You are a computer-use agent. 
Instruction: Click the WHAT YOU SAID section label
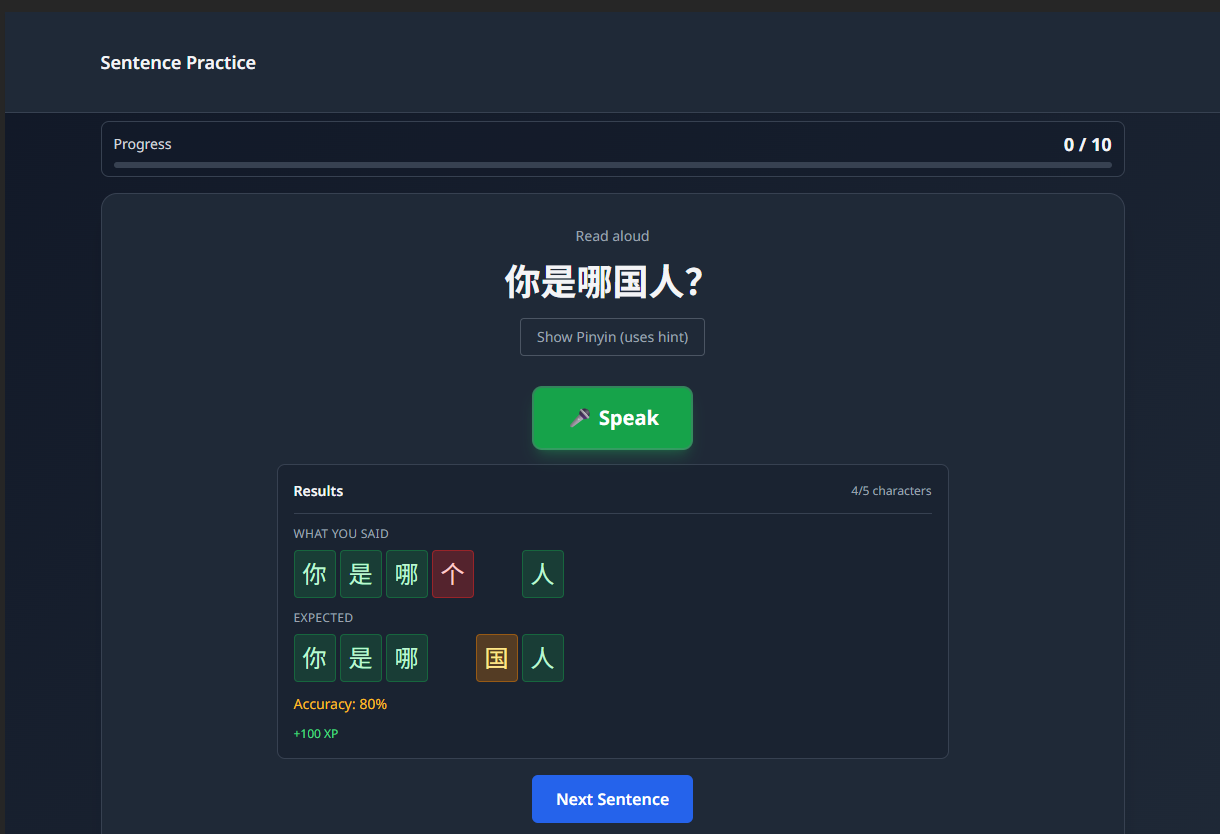point(341,533)
